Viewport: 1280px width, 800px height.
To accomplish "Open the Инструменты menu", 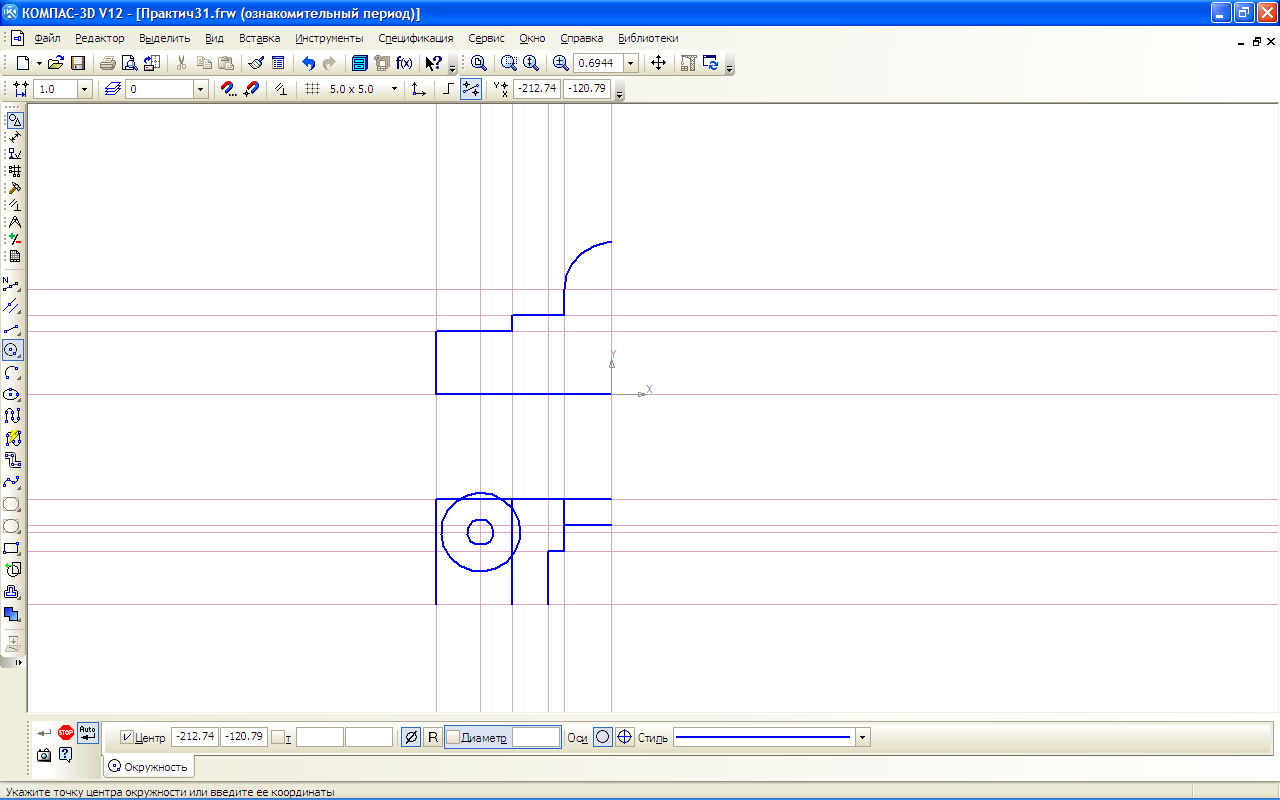I will coord(330,38).
